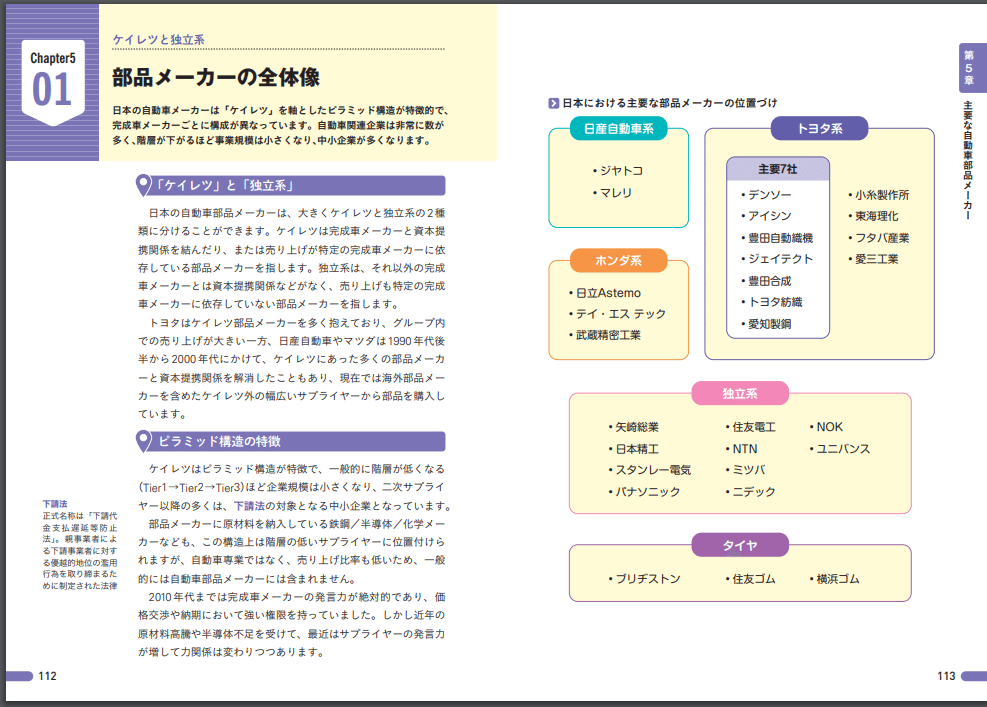Click 豊田自動織機 entry
The height and width of the screenshot is (707, 987).
tap(781, 238)
